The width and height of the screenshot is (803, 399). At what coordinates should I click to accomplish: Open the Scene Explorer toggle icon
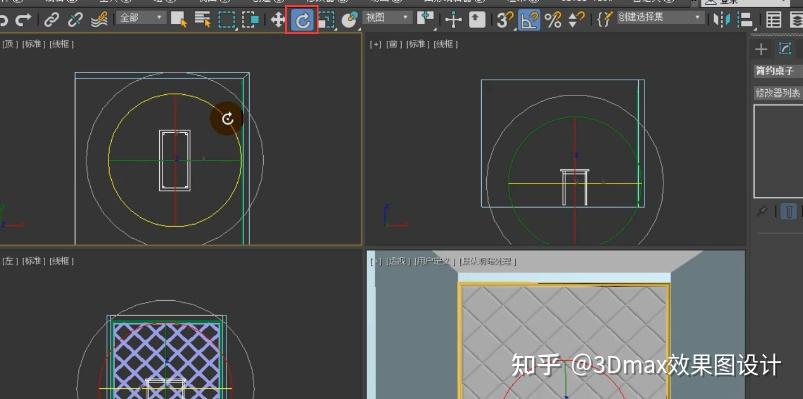(773, 20)
